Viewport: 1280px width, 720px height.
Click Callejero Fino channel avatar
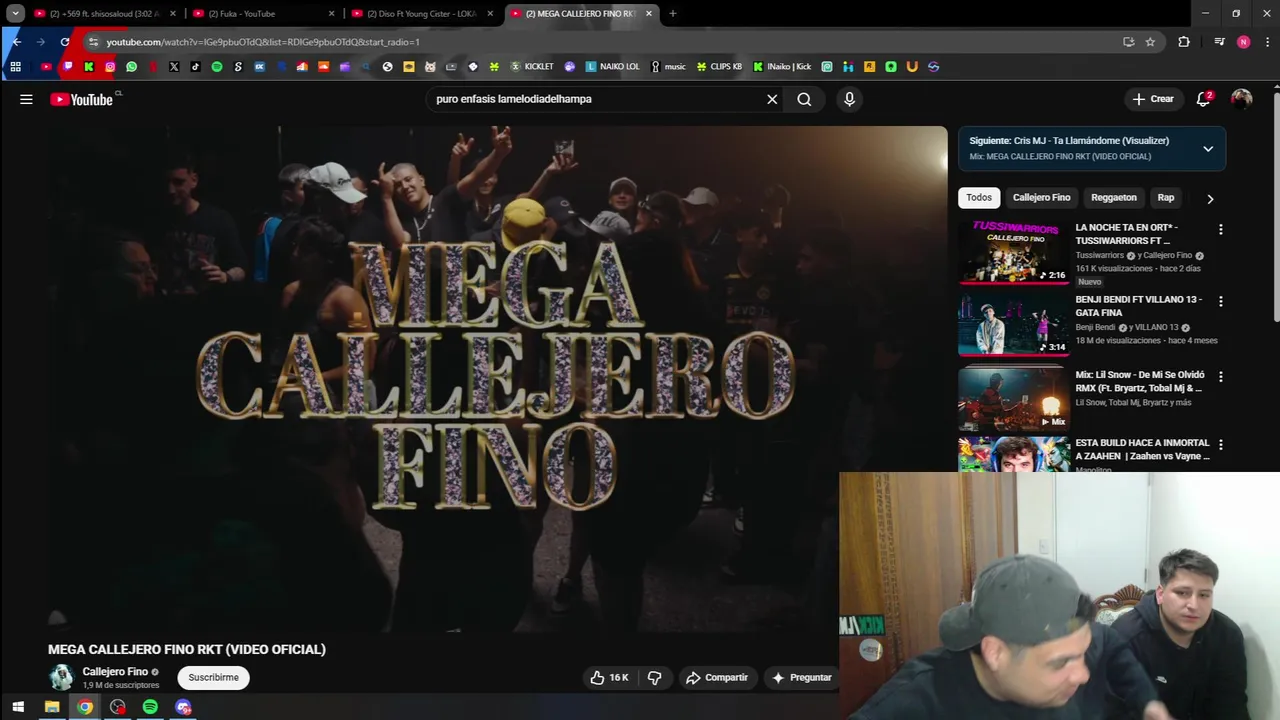[62, 678]
